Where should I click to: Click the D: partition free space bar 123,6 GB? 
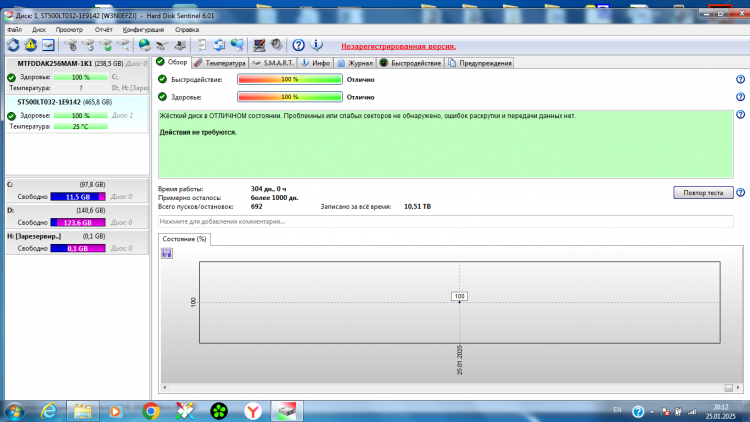click(78, 222)
